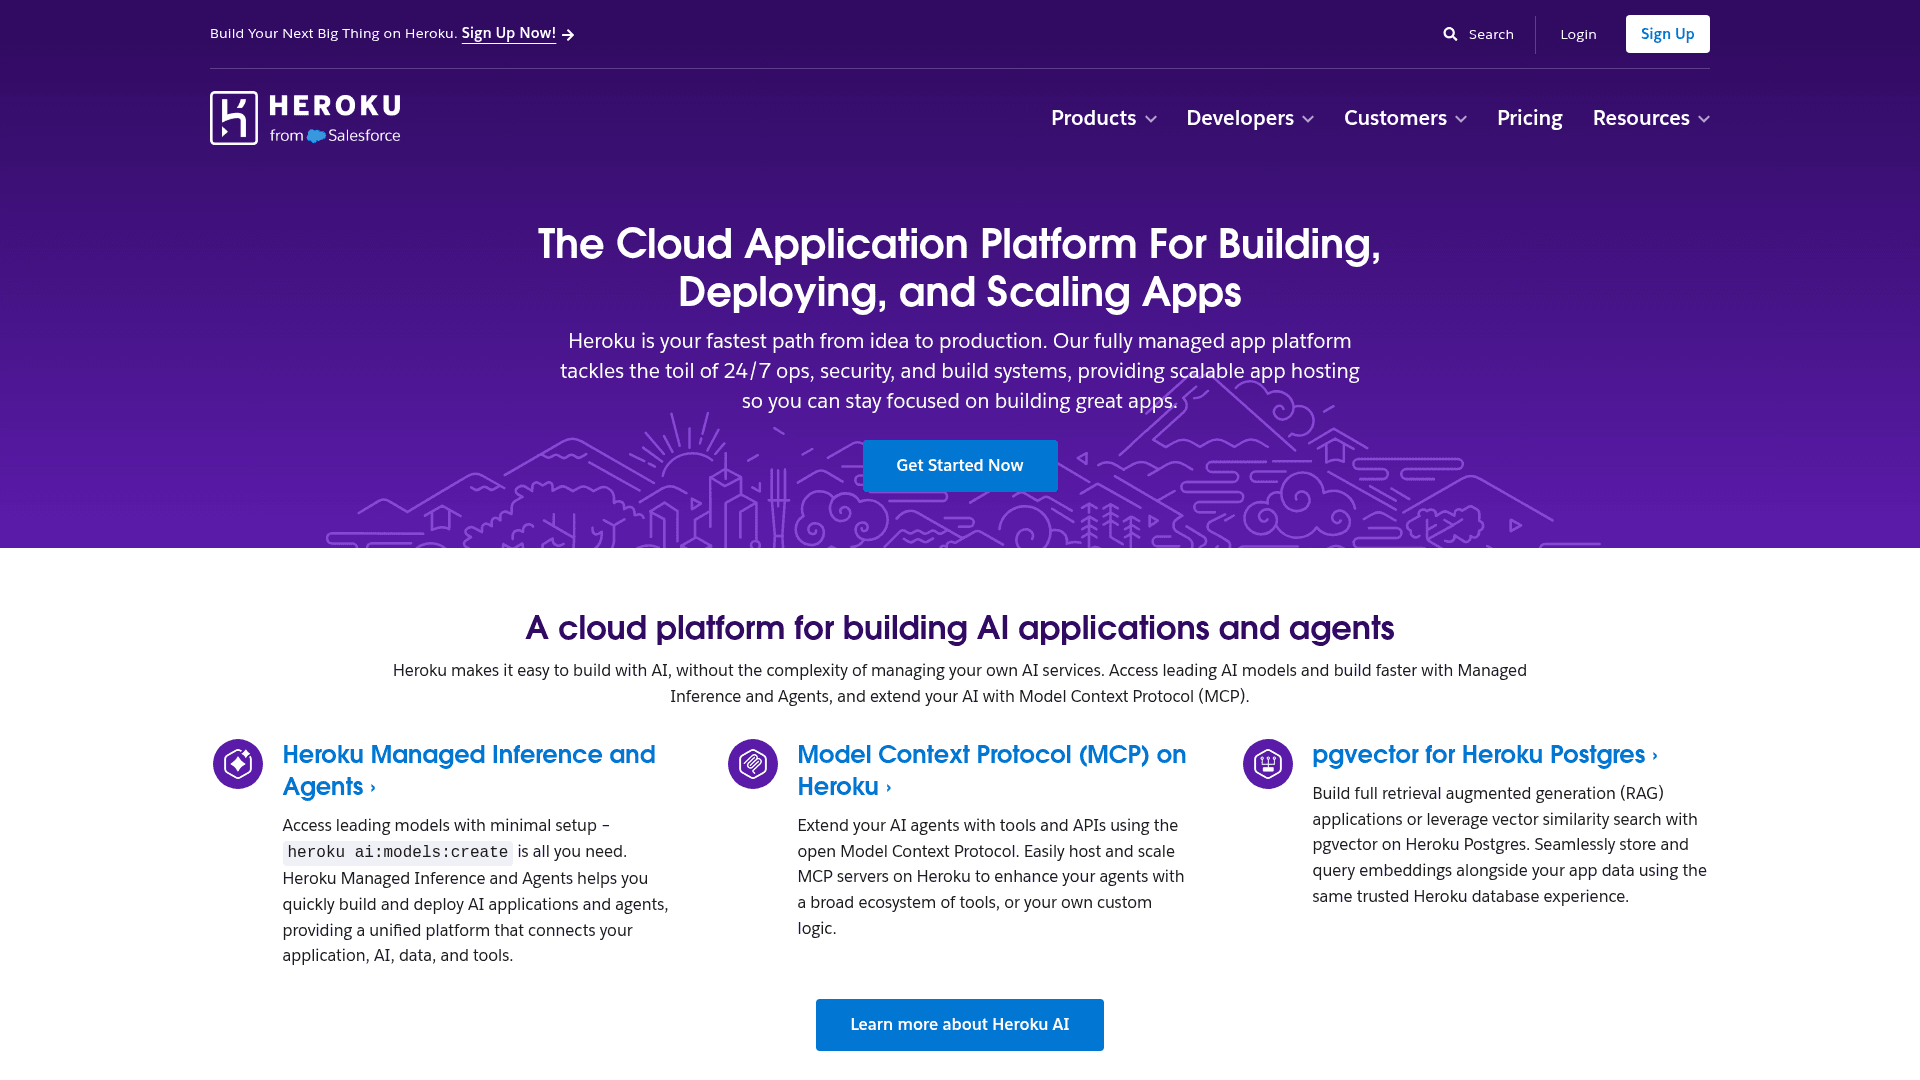Click the Login link
Image resolution: width=1920 pixels, height=1080 pixels.
pyautogui.click(x=1578, y=34)
